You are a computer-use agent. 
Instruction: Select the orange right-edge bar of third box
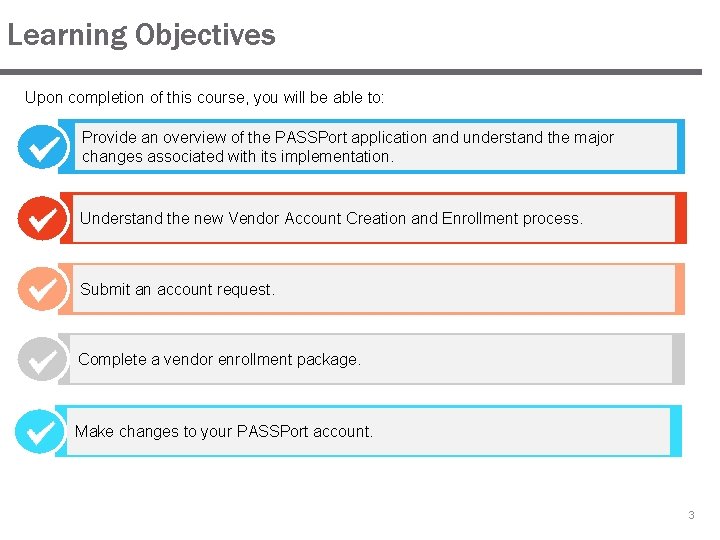680,289
